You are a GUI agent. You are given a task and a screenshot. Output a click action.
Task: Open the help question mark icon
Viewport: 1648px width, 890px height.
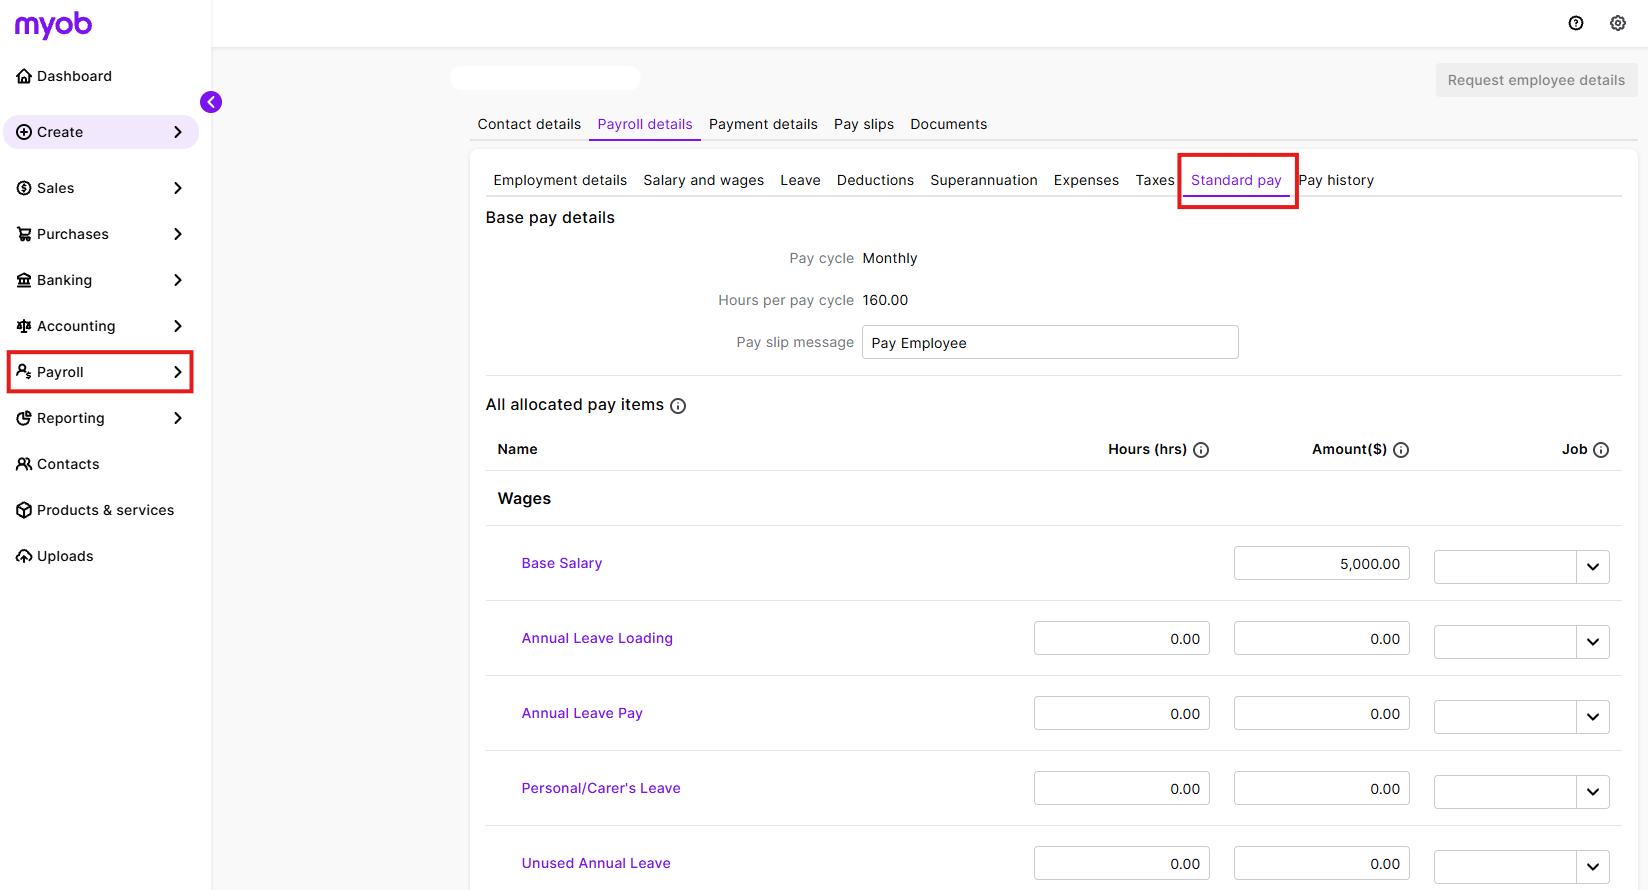click(1576, 23)
